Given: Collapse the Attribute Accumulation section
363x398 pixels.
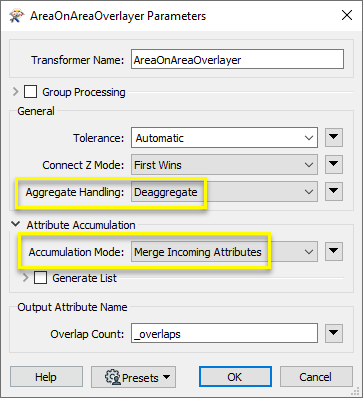Looking at the screenshot, I should pos(15,224).
